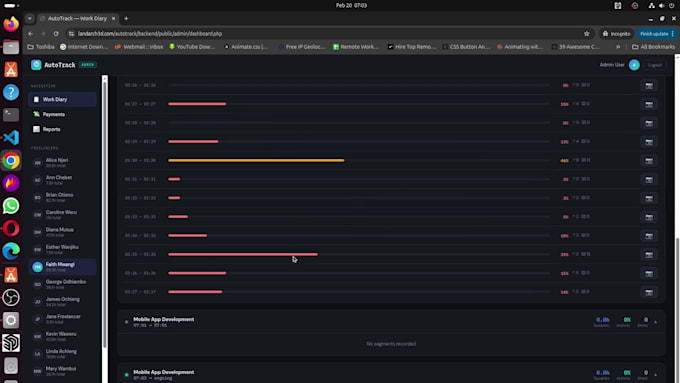This screenshot has height=383, width=680.
Task: Open the Payments section
Action: tap(62, 115)
